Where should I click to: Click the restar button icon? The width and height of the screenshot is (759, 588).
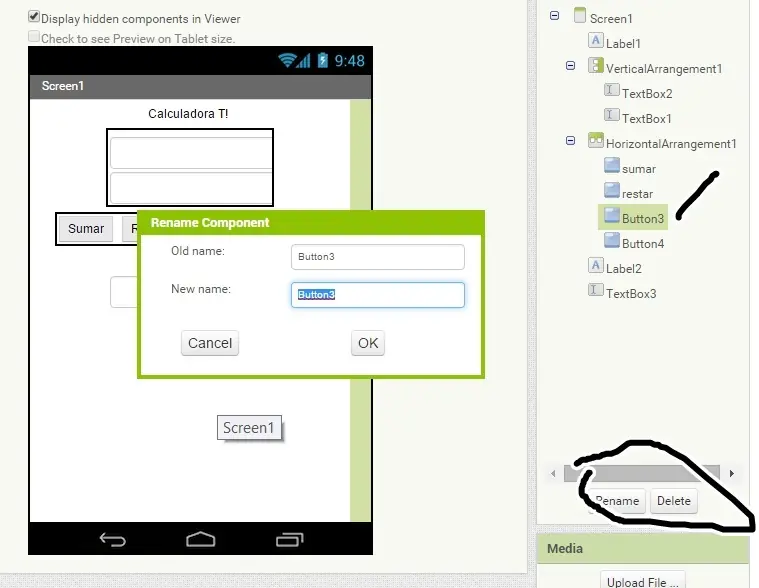point(612,190)
